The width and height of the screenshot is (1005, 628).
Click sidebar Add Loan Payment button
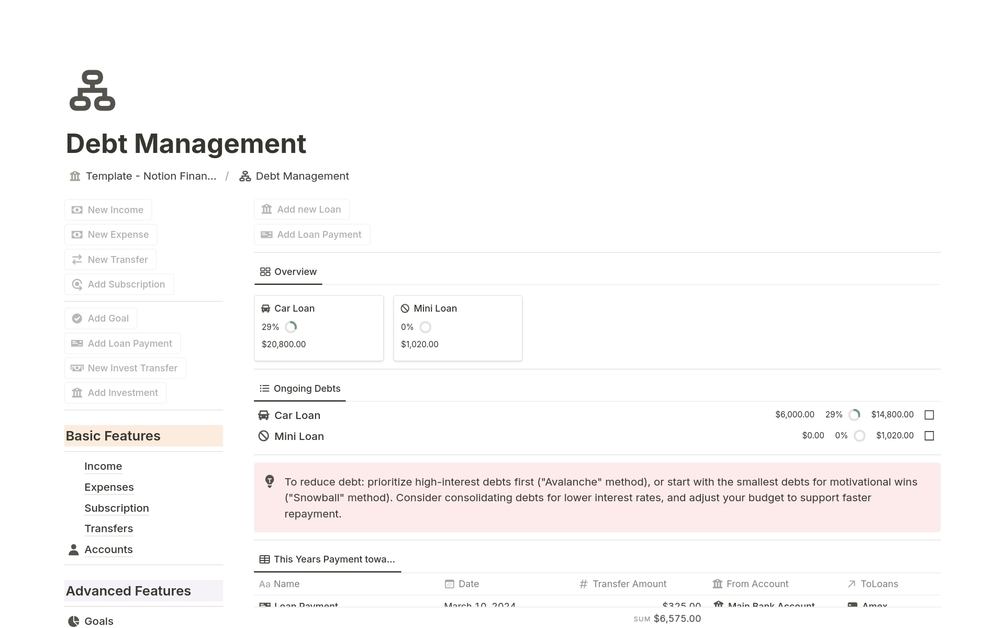pyautogui.click(x=122, y=343)
